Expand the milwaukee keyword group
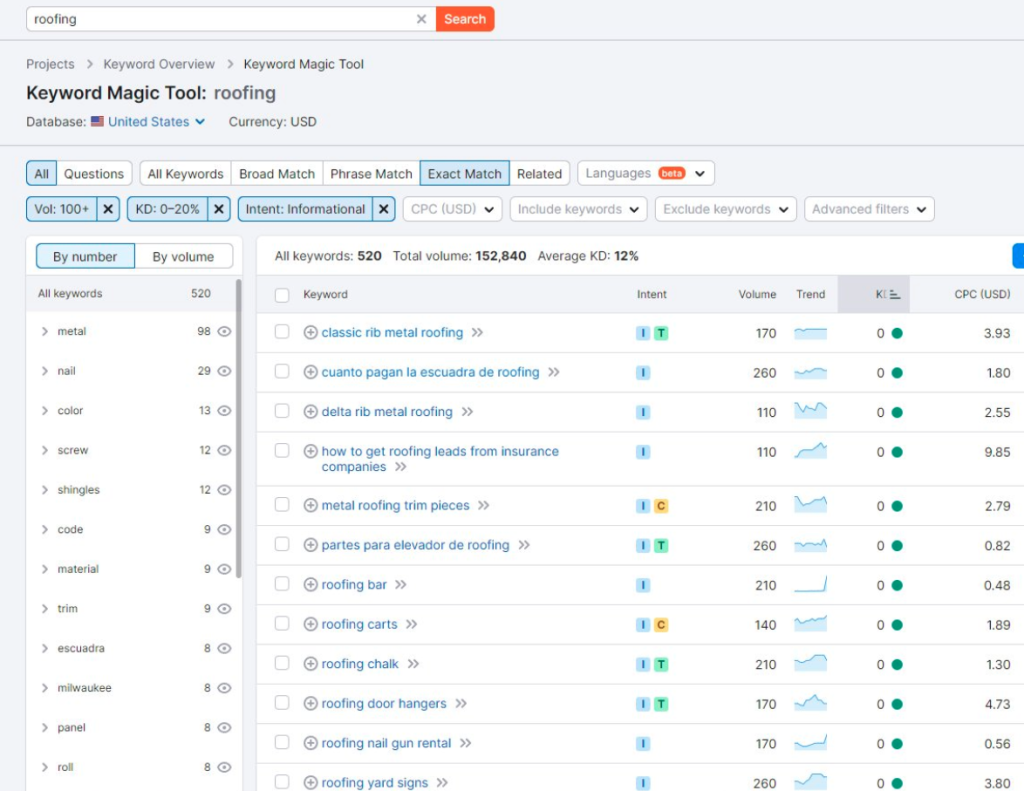This screenshot has width=1024, height=791. pyautogui.click(x=45, y=688)
